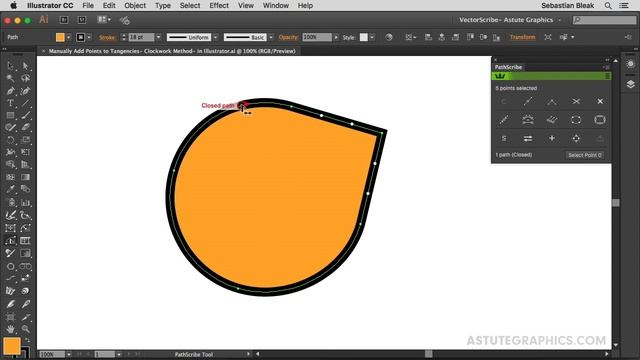Select the Paintbrush tool
This screenshot has height=360, width=640.
tap(26, 116)
